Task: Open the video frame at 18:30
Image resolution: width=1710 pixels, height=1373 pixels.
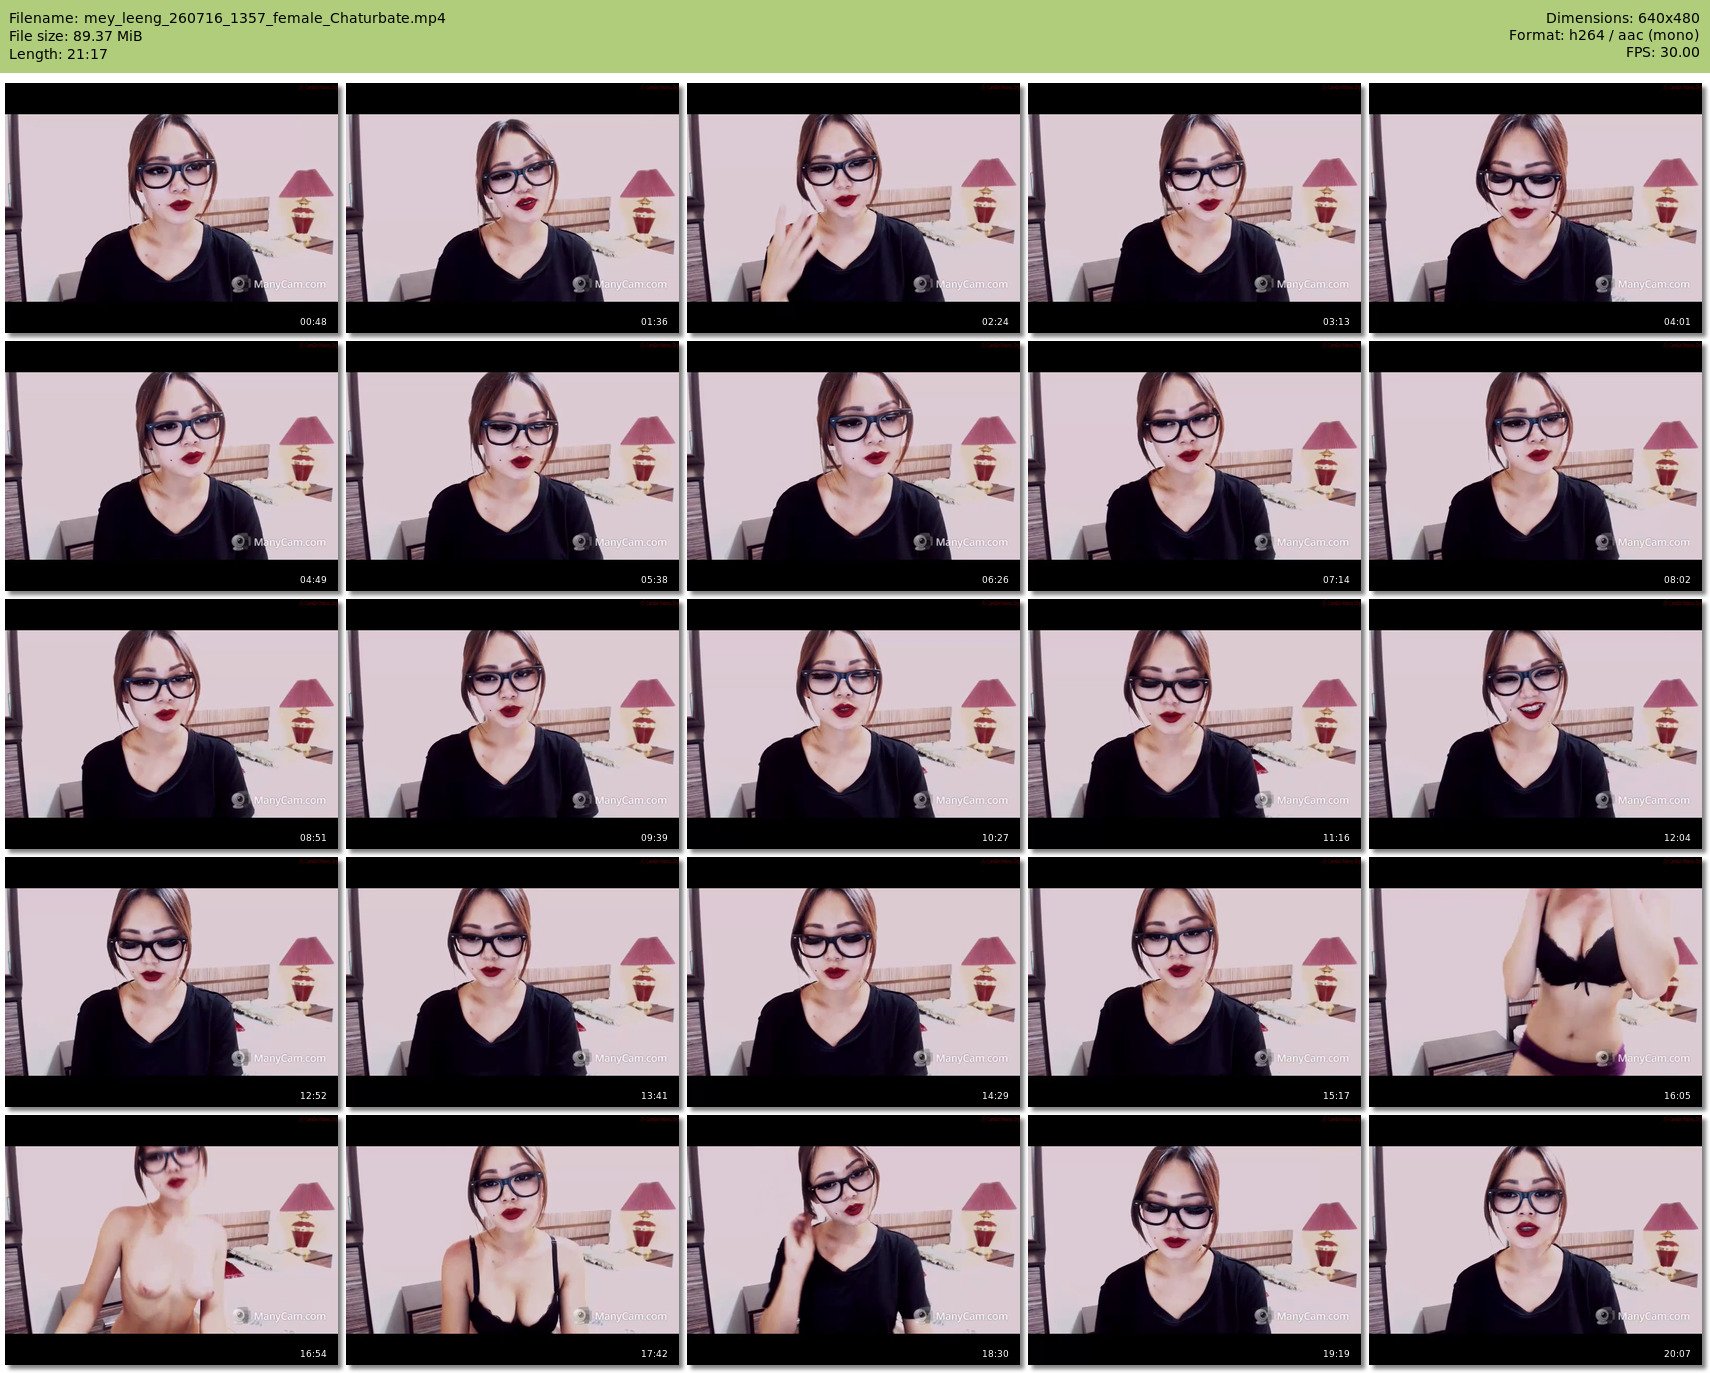Action: tap(854, 1240)
